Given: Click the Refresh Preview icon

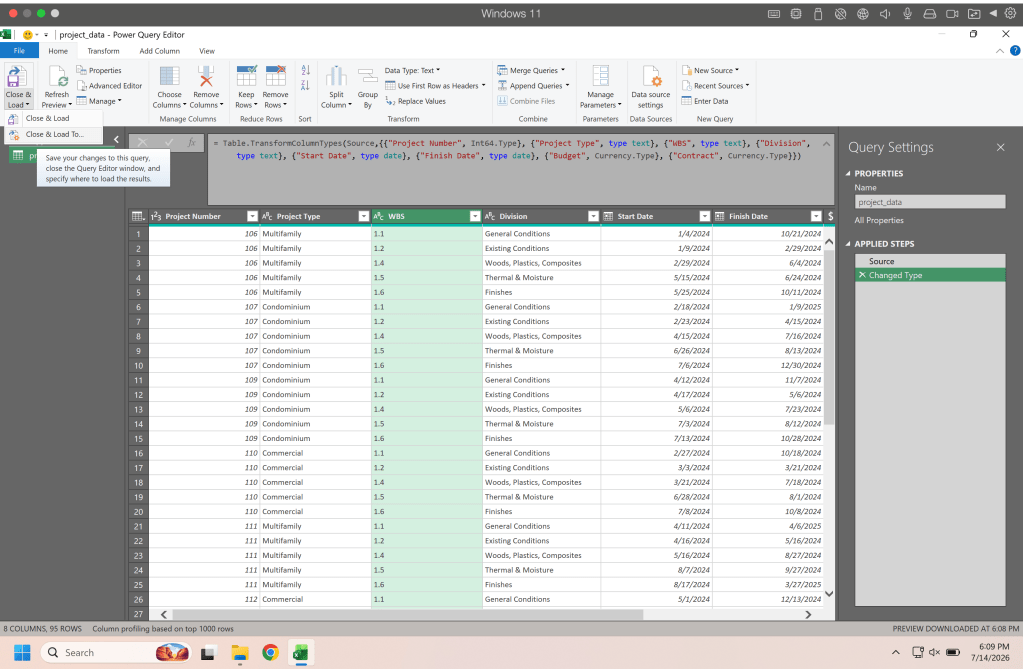Looking at the screenshot, I should click(x=57, y=77).
